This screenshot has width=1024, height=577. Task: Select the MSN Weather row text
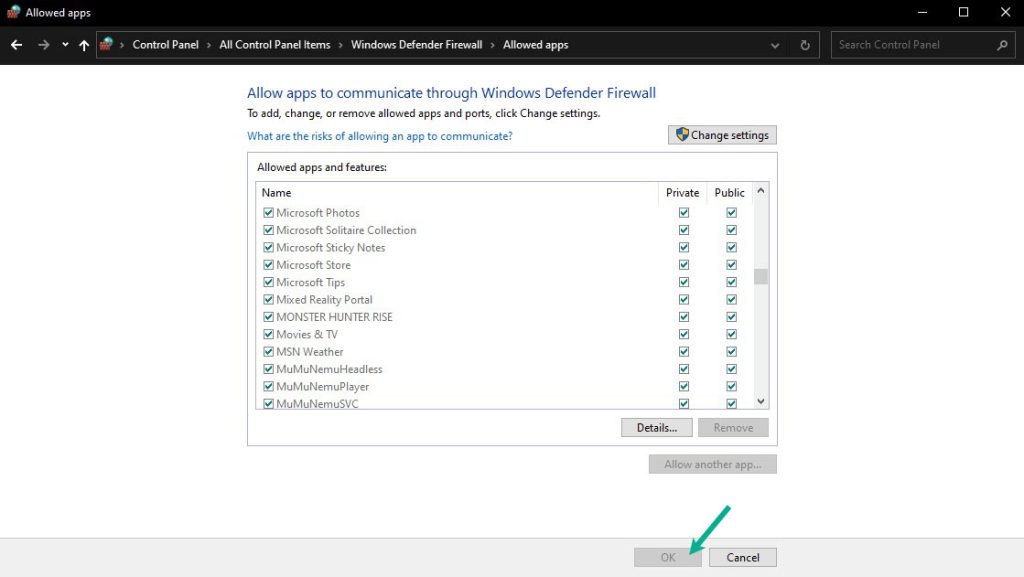[x=310, y=352]
